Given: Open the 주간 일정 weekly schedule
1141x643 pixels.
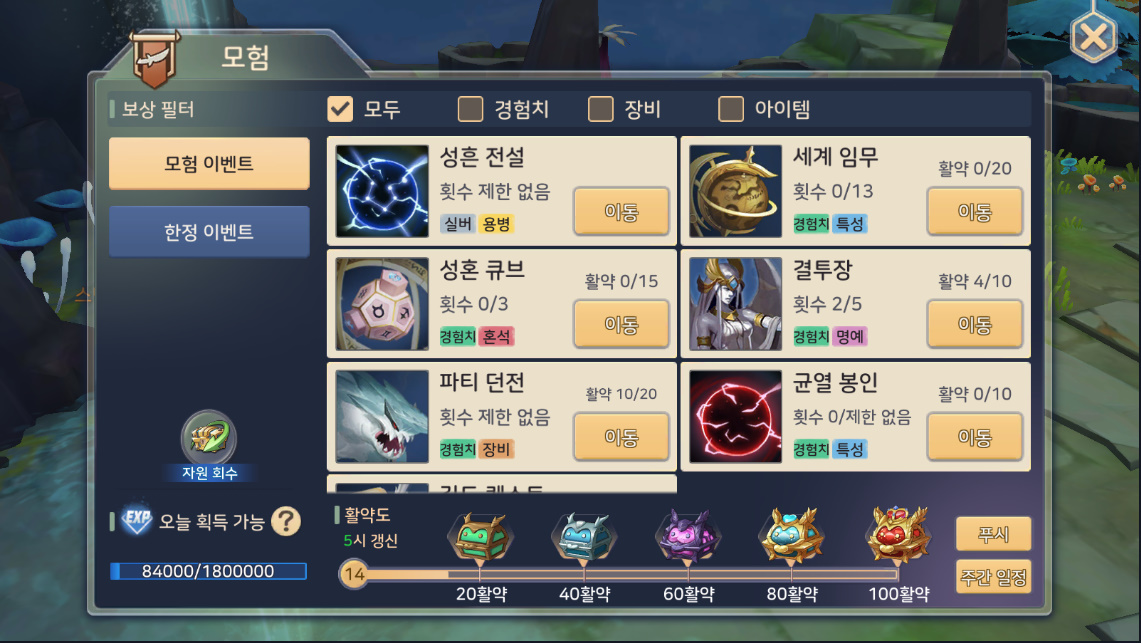Looking at the screenshot, I should point(993,578).
